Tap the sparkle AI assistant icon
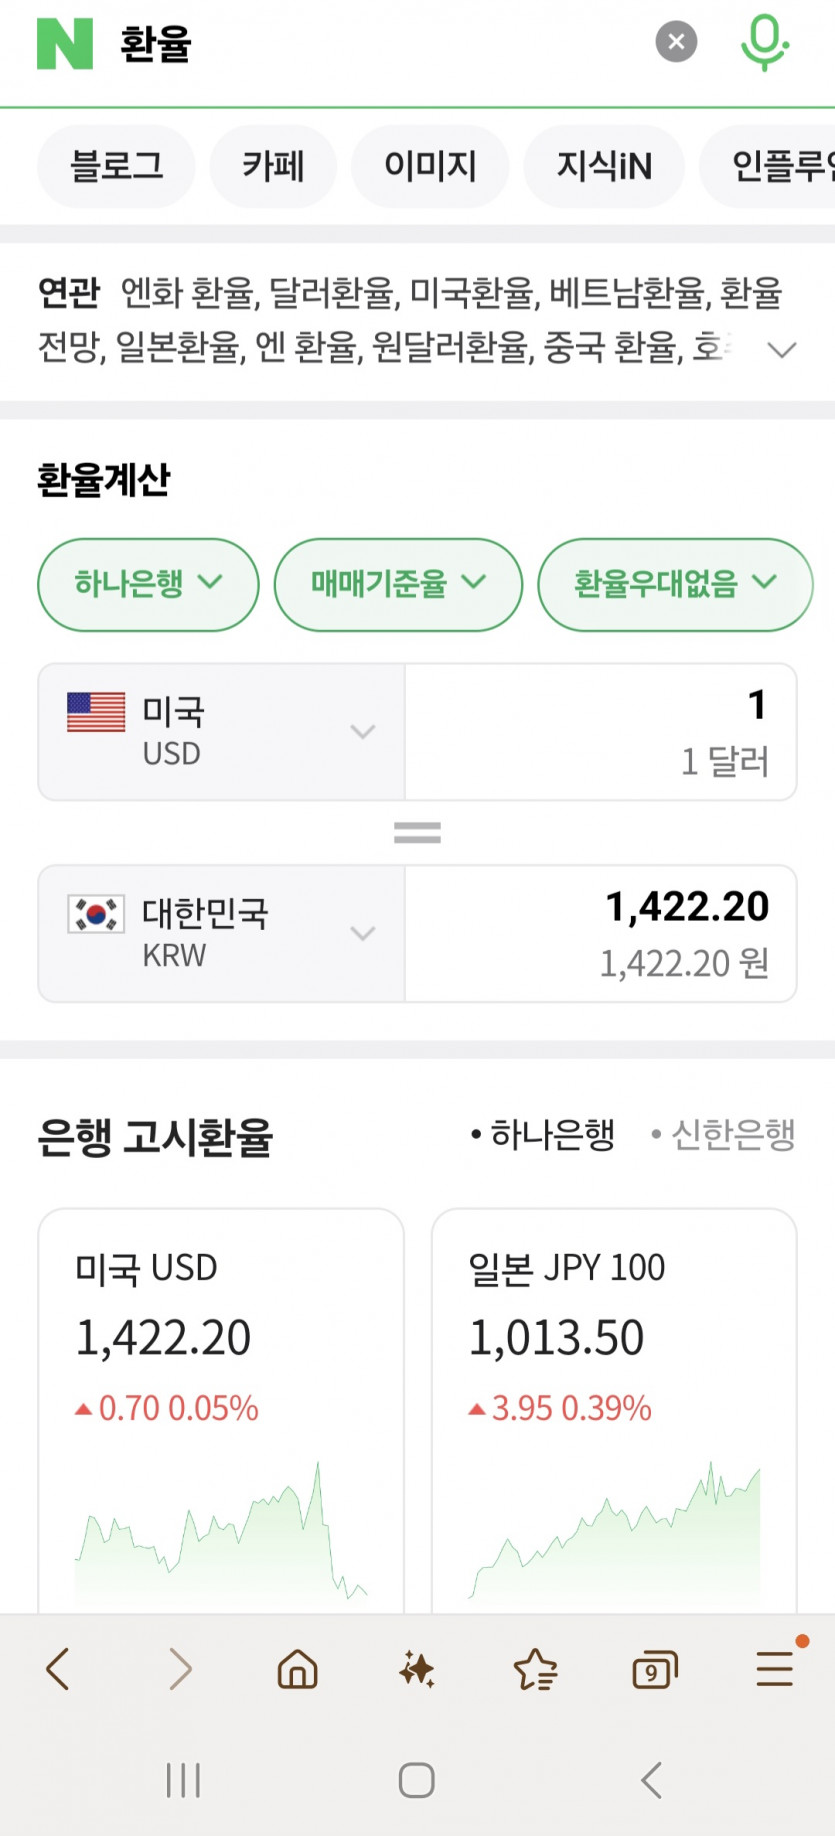835x1836 pixels. [x=416, y=1669]
